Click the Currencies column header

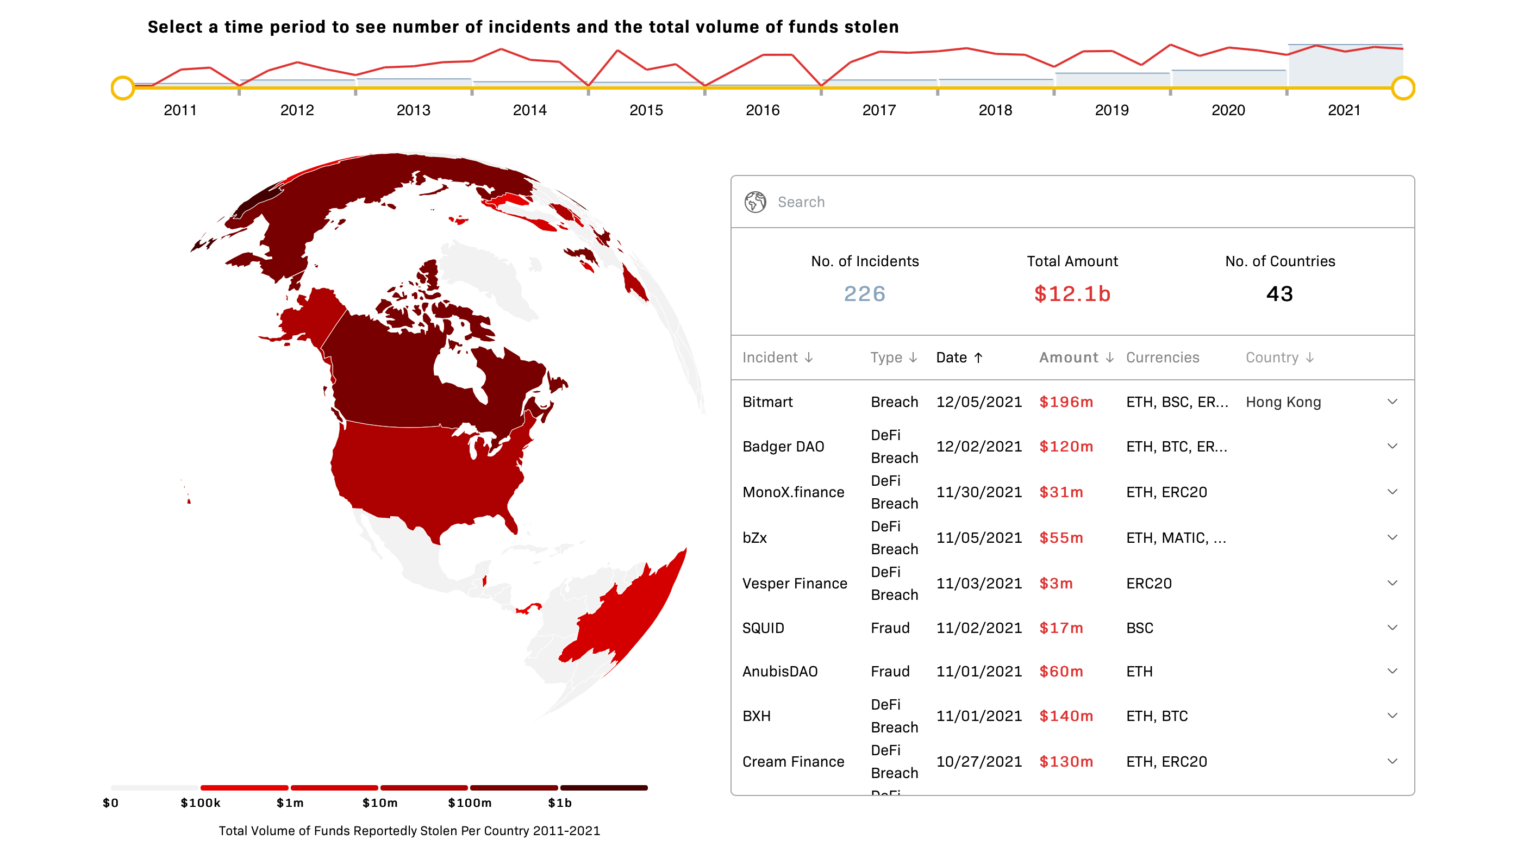(x=1162, y=358)
